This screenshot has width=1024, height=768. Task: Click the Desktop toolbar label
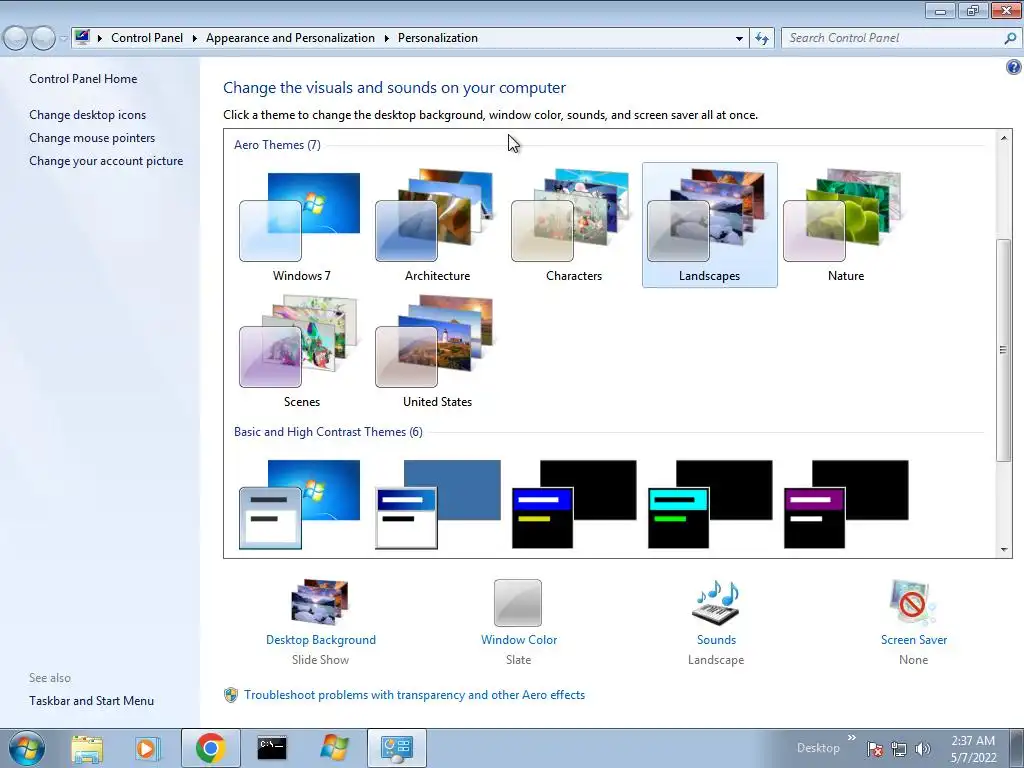click(x=818, y=748)
